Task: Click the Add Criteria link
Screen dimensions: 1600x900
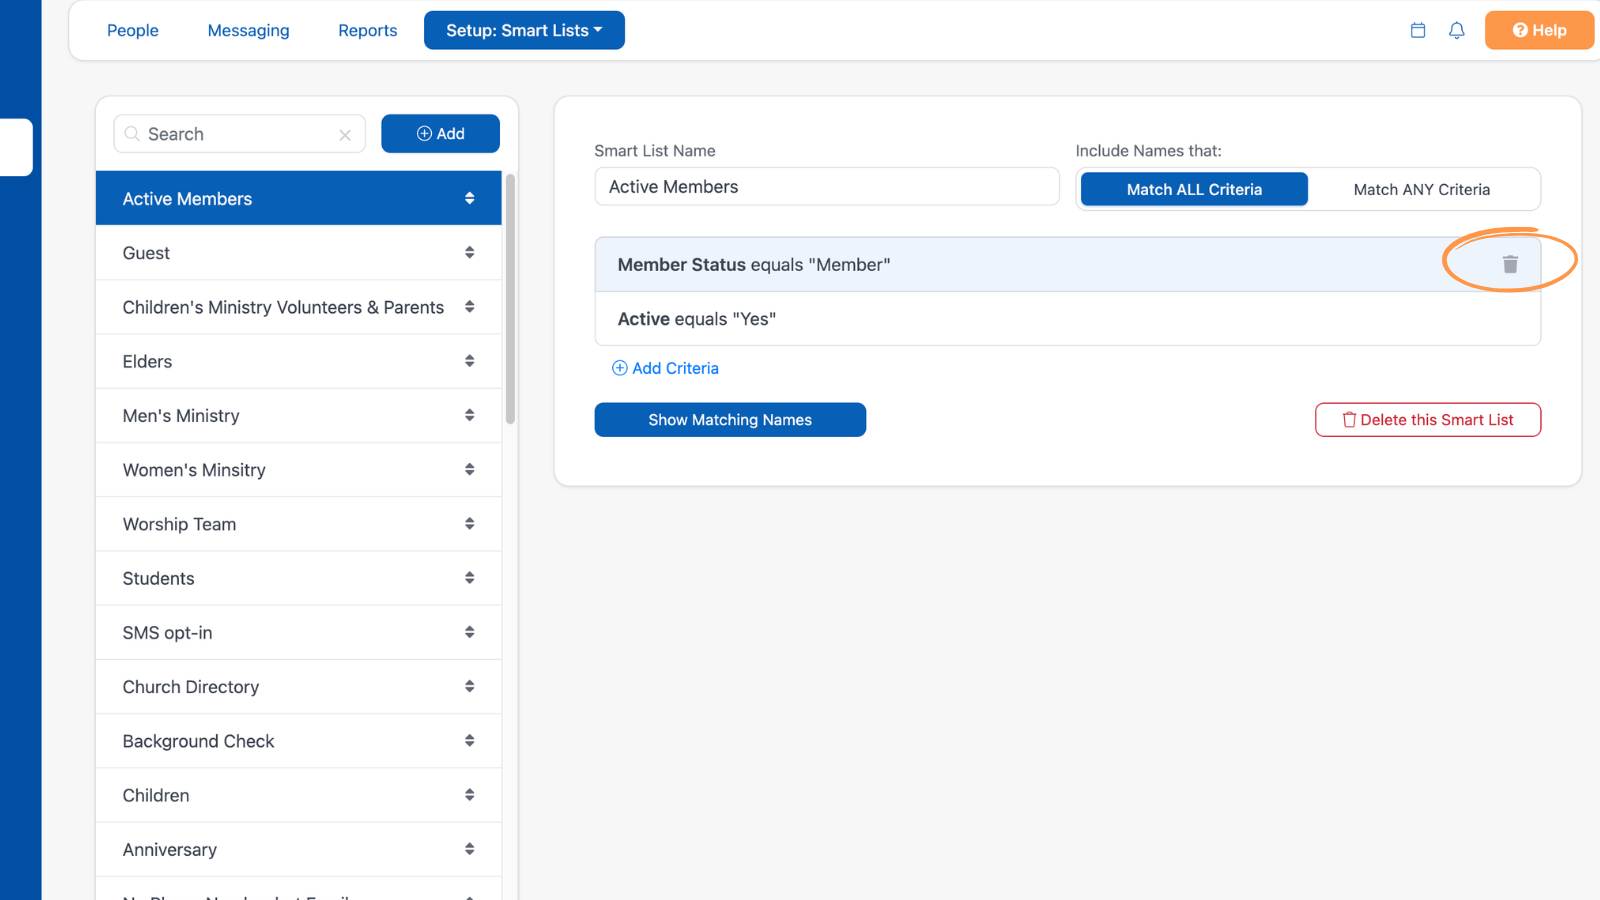Action: pos(665,368)
